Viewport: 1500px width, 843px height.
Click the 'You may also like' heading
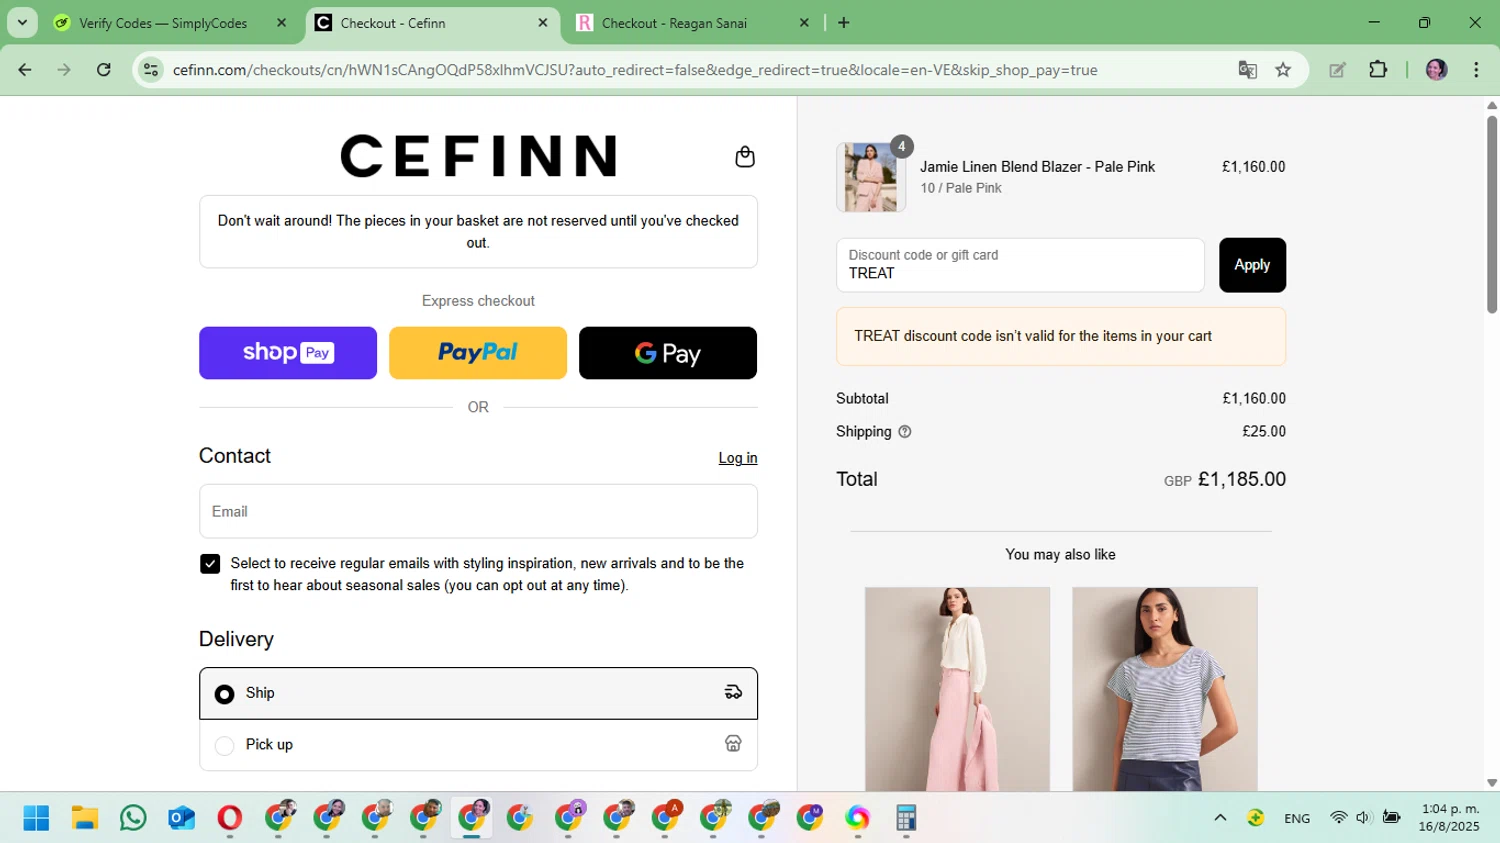pyautogui.click(x=1060, y=555)
